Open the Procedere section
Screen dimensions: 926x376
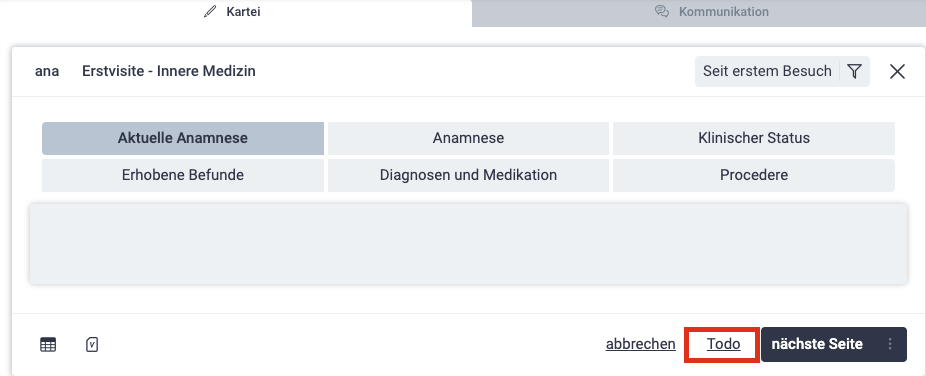754,175
